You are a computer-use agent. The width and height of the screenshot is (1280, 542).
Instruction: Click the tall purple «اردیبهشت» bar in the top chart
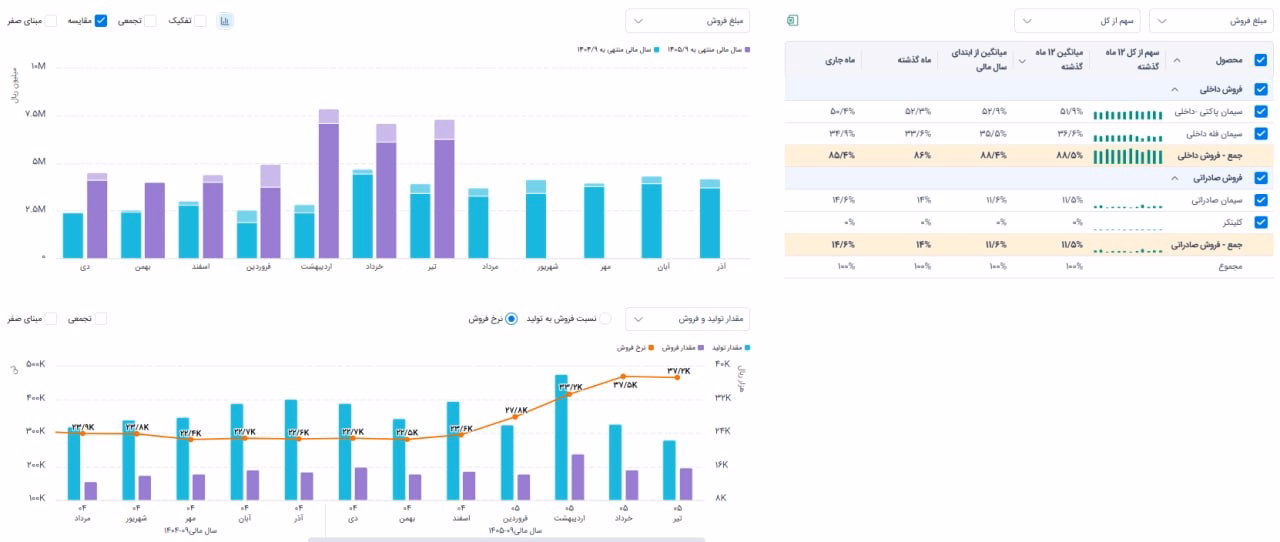[328, 190]
